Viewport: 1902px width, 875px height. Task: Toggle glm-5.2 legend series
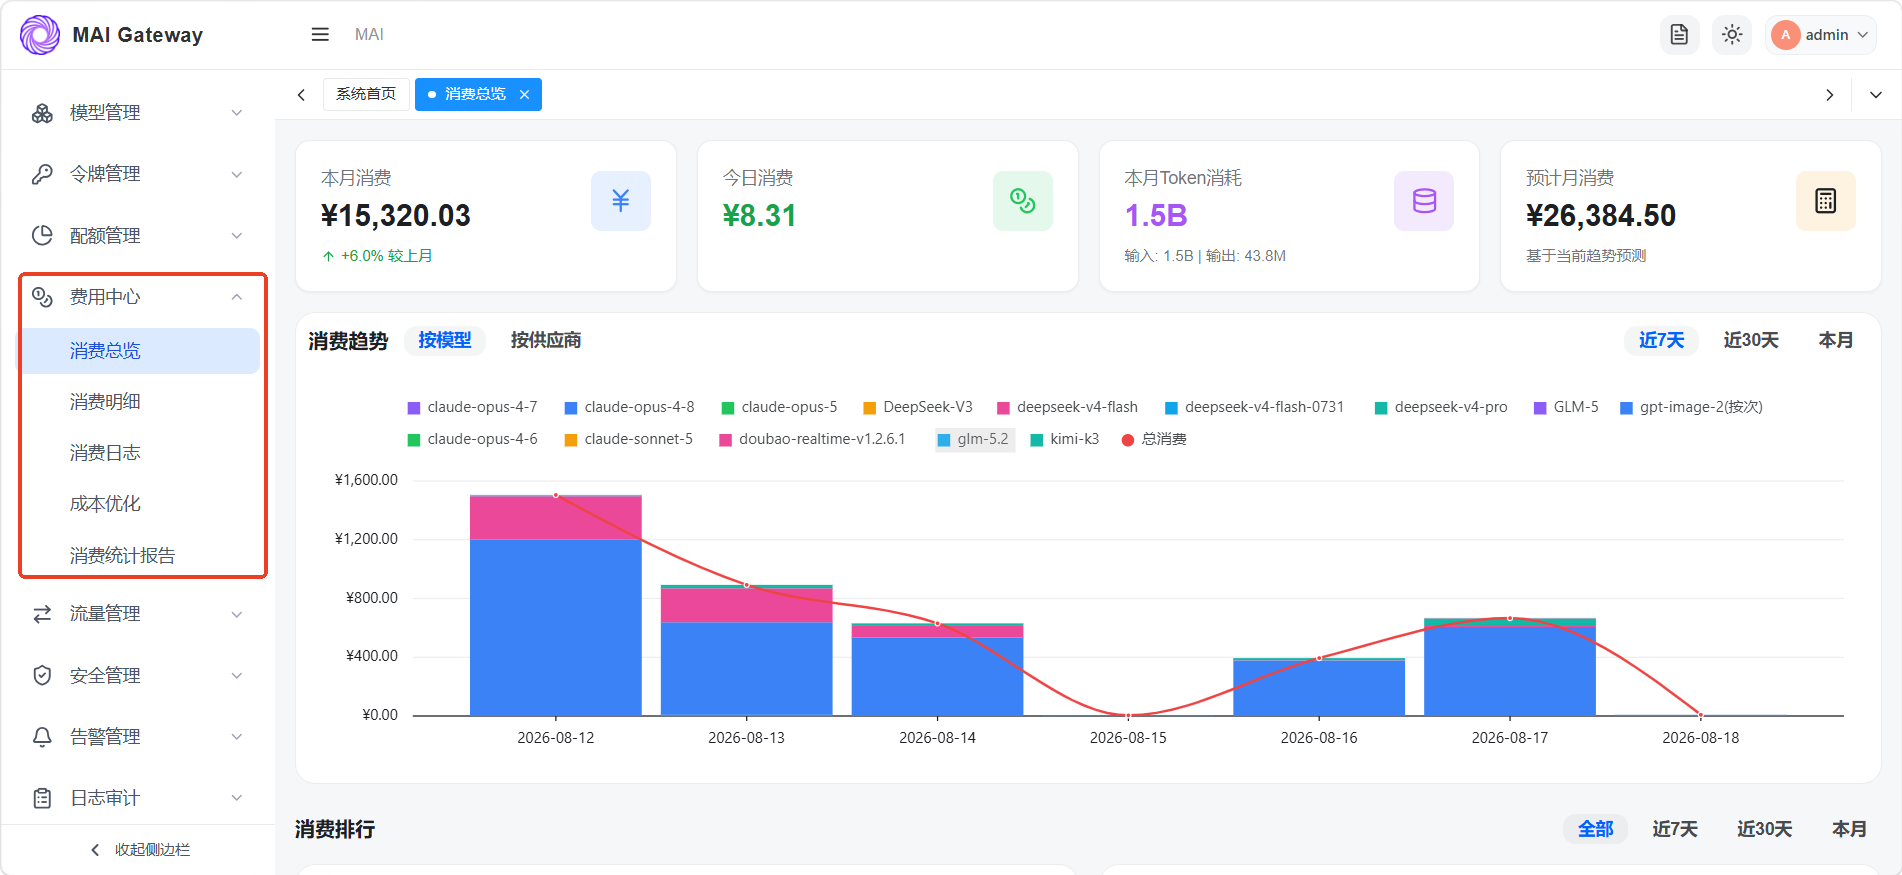(x=973, y=439)
